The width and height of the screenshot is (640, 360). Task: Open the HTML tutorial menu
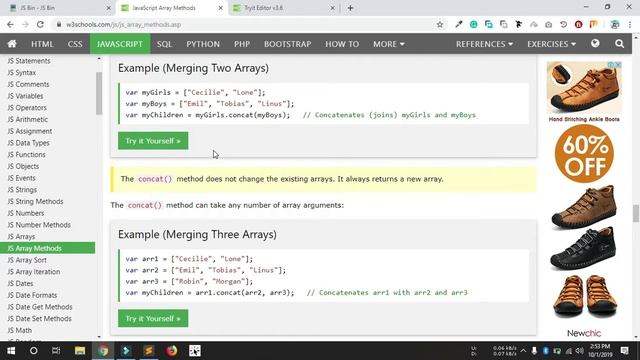coord(42,44)
